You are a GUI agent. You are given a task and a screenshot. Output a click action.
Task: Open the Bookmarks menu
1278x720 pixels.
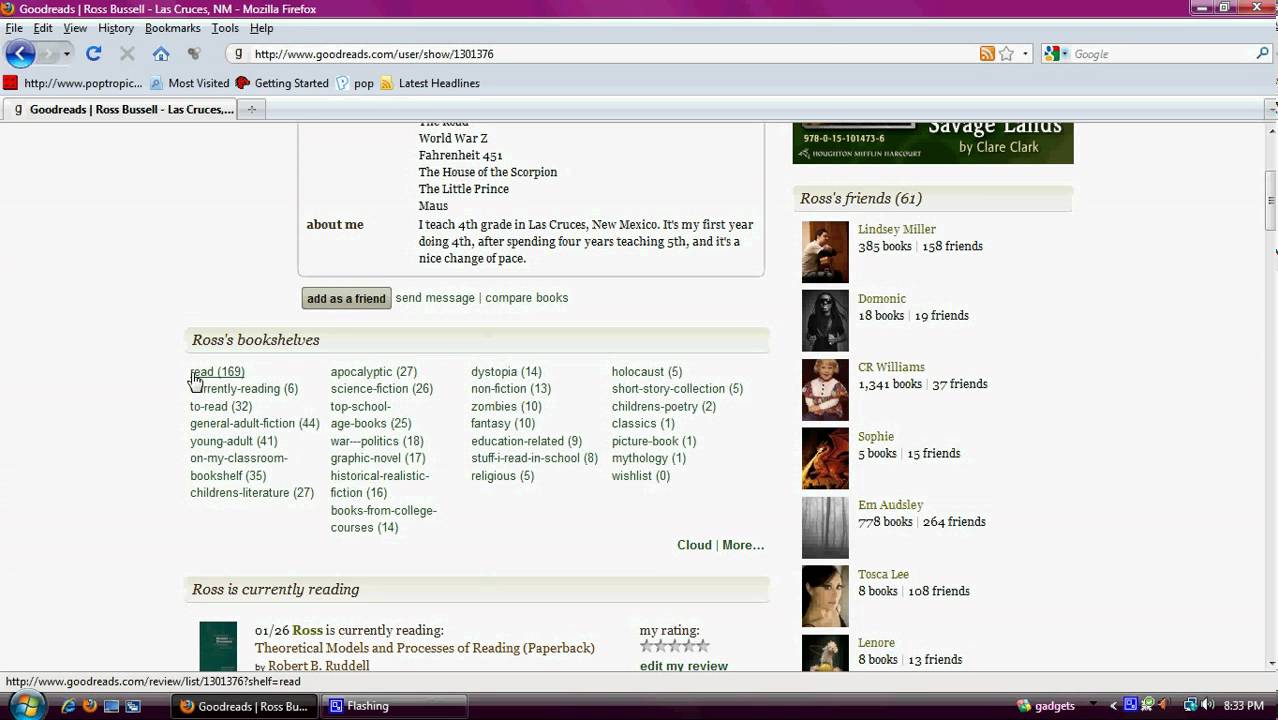173,28
